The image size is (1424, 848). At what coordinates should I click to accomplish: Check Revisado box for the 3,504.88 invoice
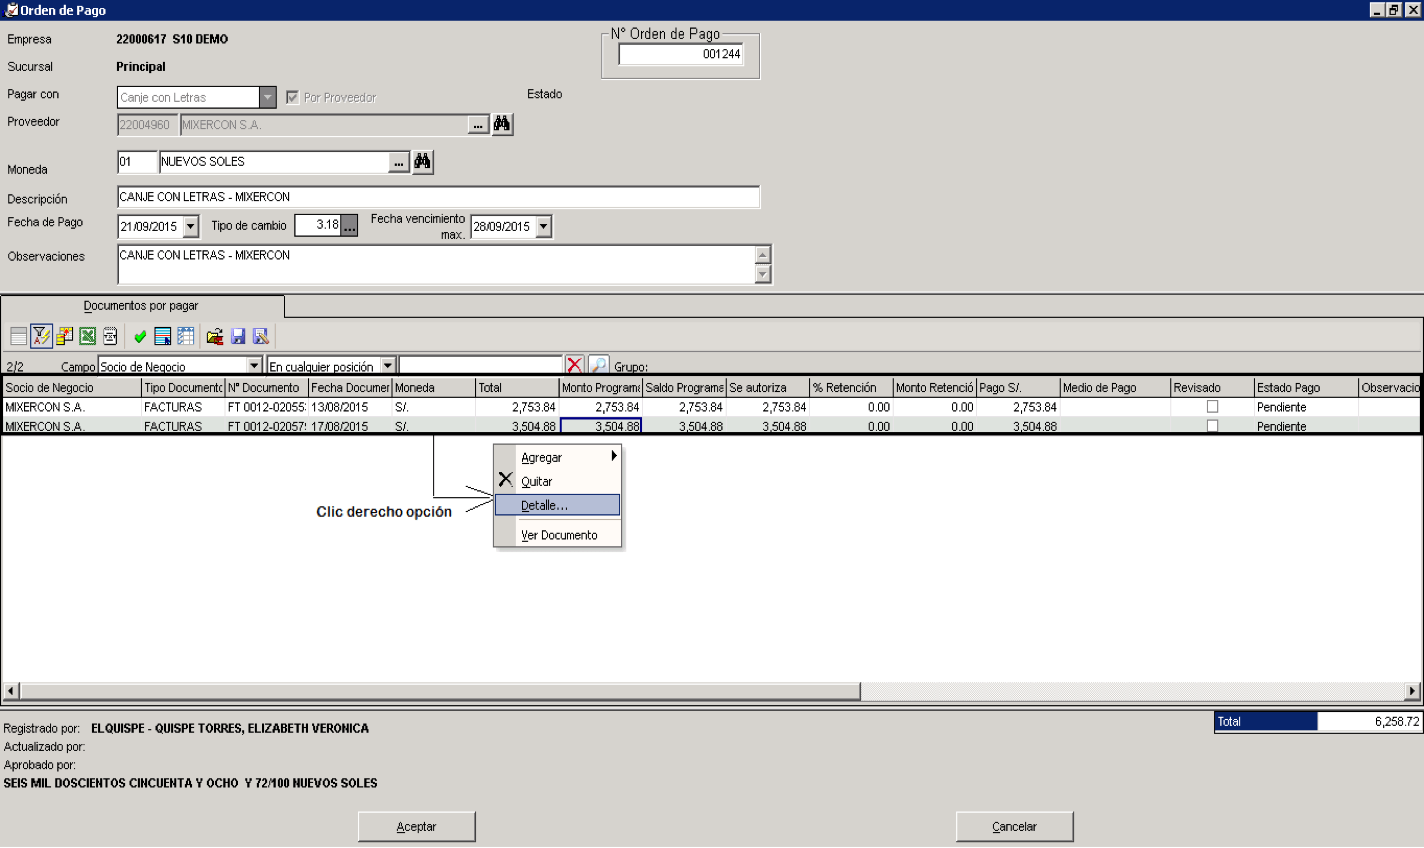[1212, 426]
